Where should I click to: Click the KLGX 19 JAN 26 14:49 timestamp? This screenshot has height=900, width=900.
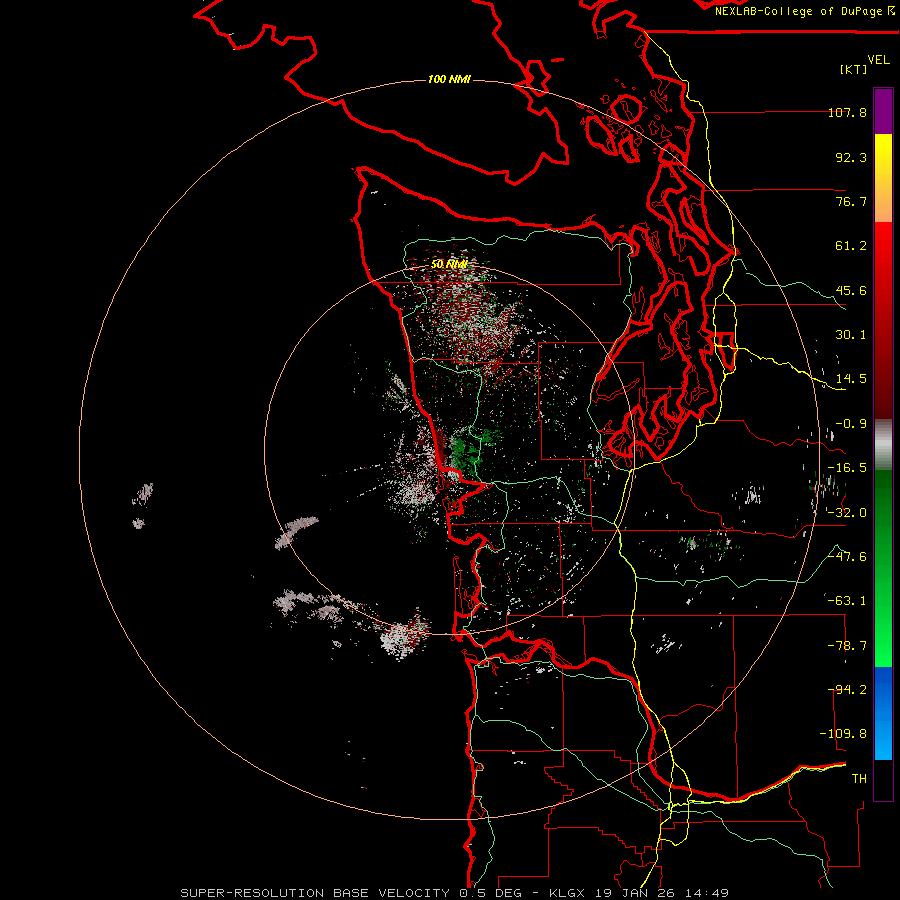[x=639, y=893]
